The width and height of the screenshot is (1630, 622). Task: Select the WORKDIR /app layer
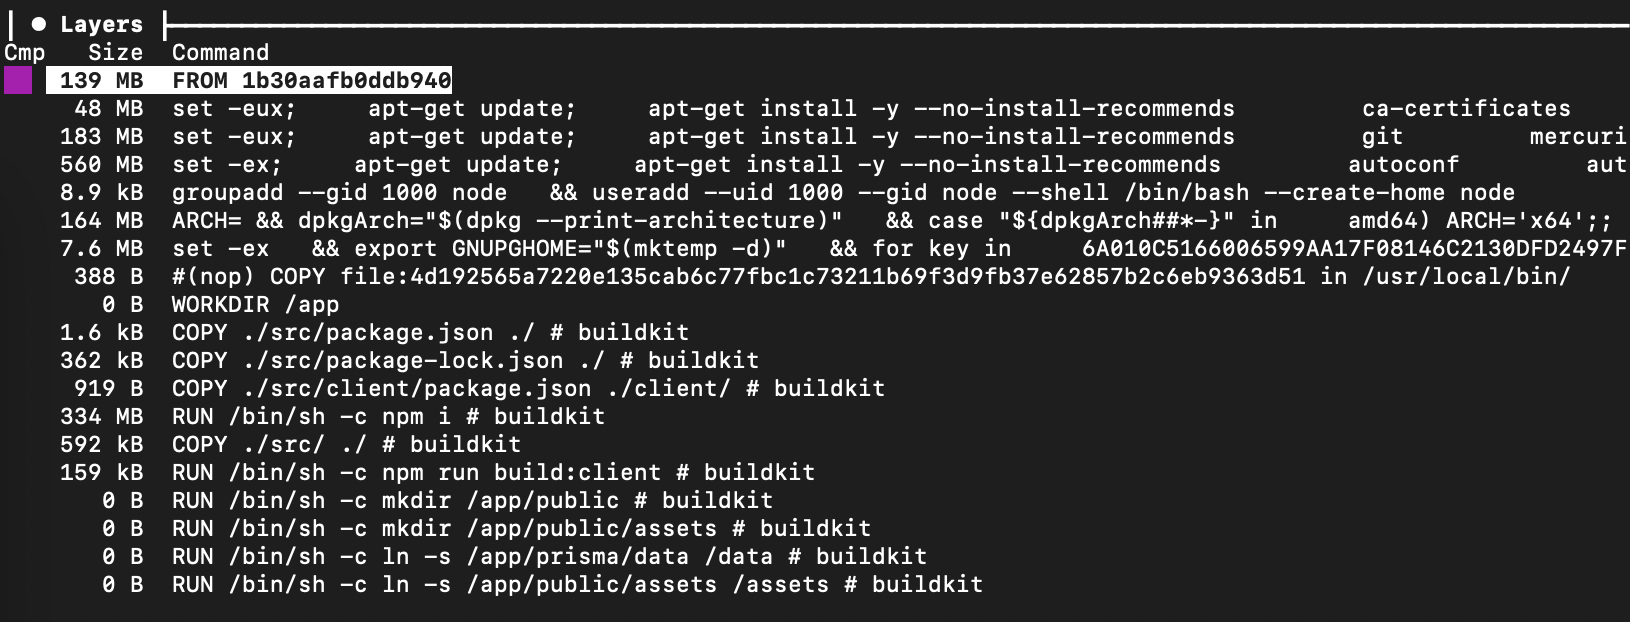pos(255,304)
